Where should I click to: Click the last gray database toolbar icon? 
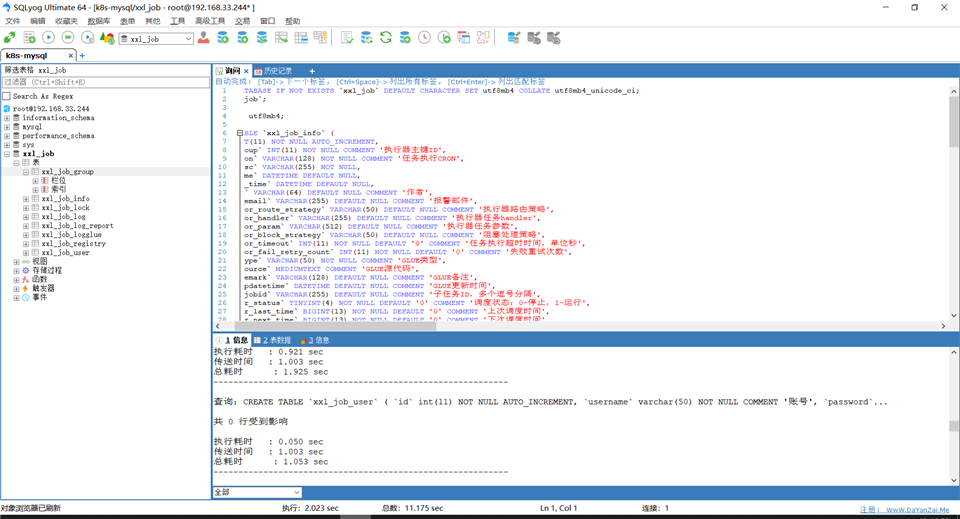[x=553, y=38]
